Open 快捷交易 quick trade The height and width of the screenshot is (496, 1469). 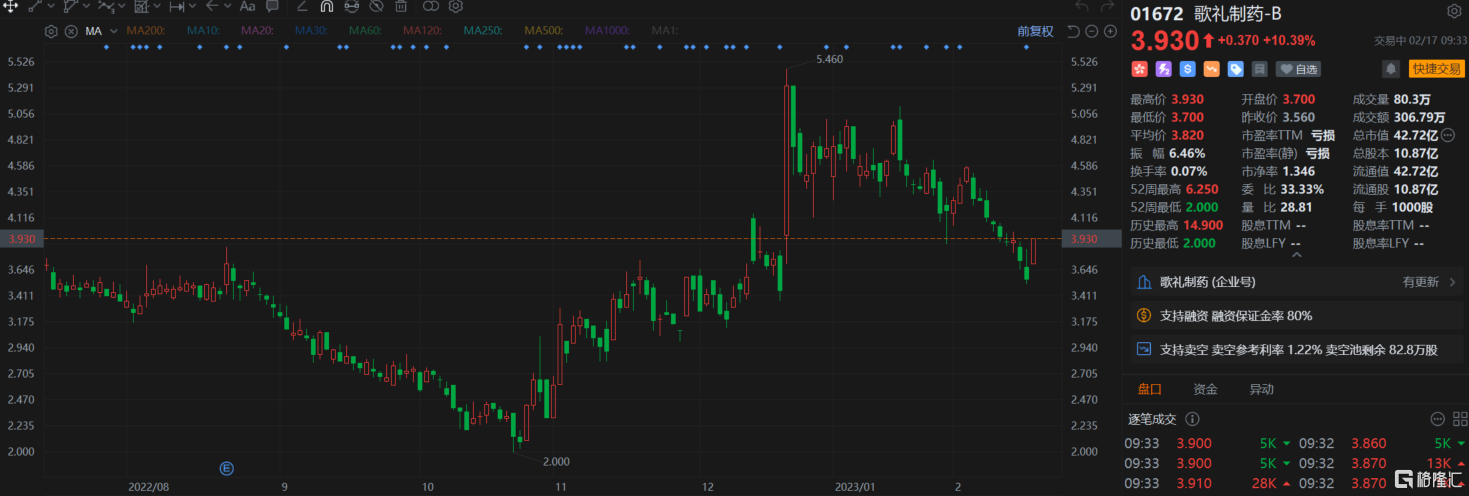point(1436,69)
